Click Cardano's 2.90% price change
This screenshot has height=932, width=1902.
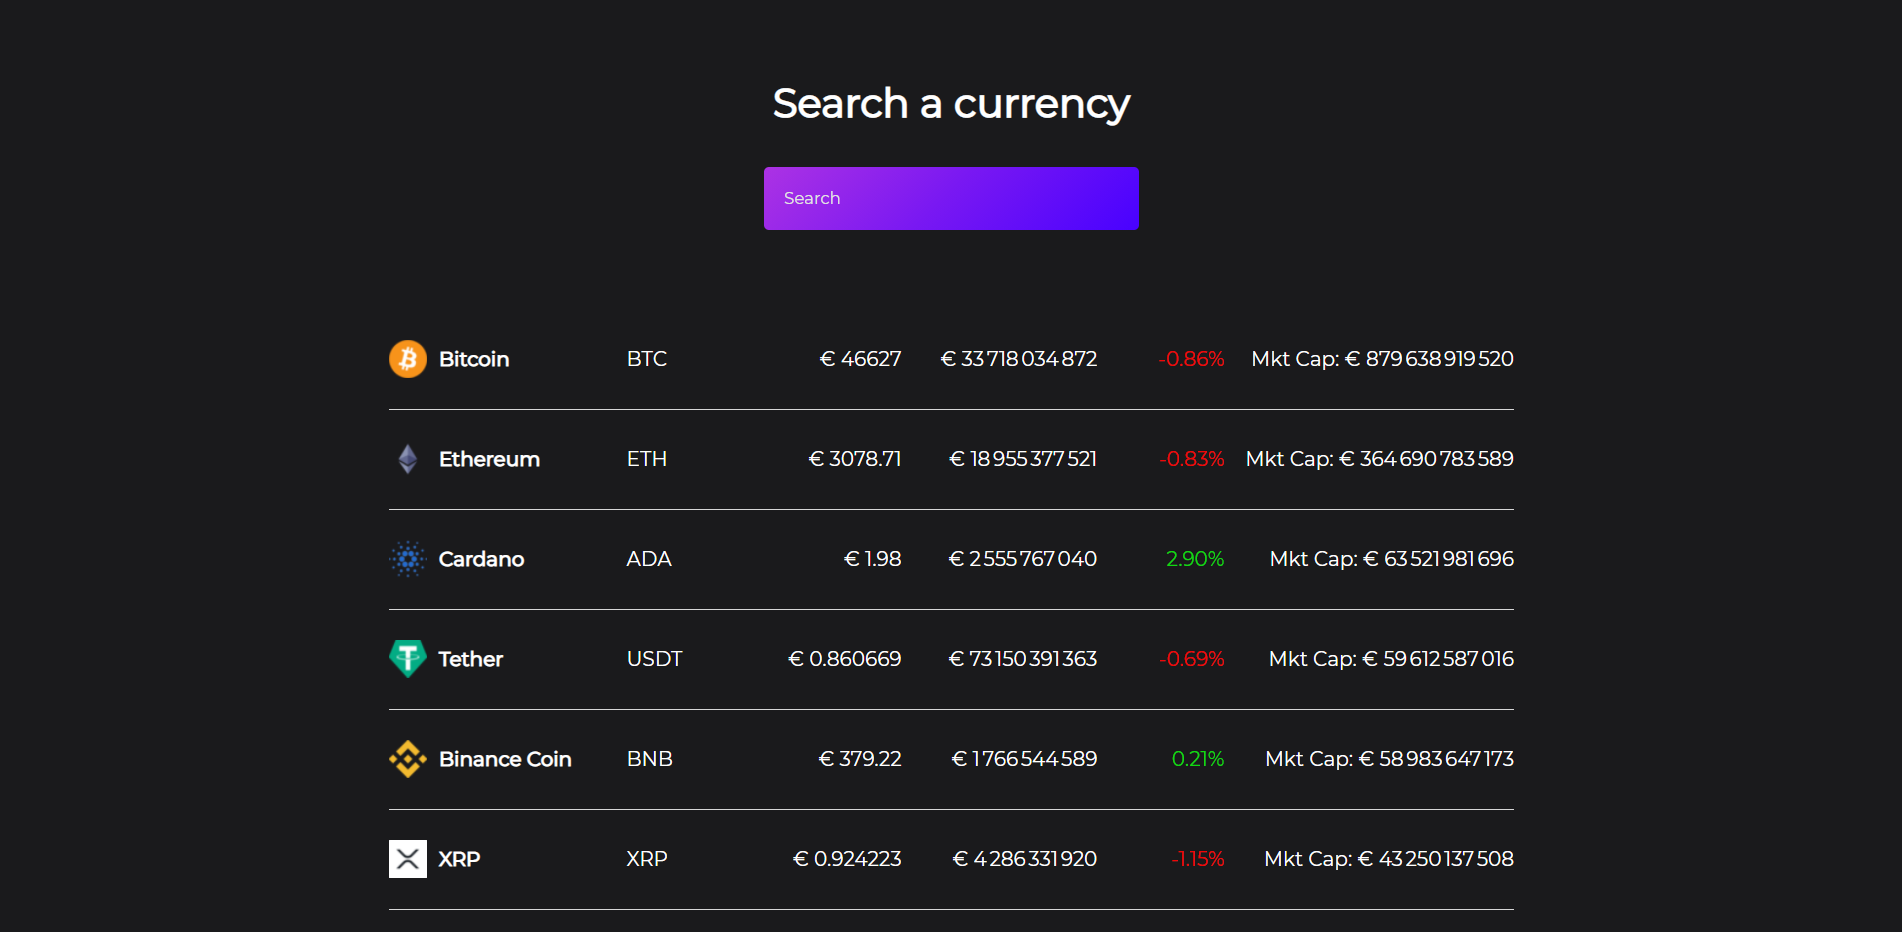point(1195,559)
